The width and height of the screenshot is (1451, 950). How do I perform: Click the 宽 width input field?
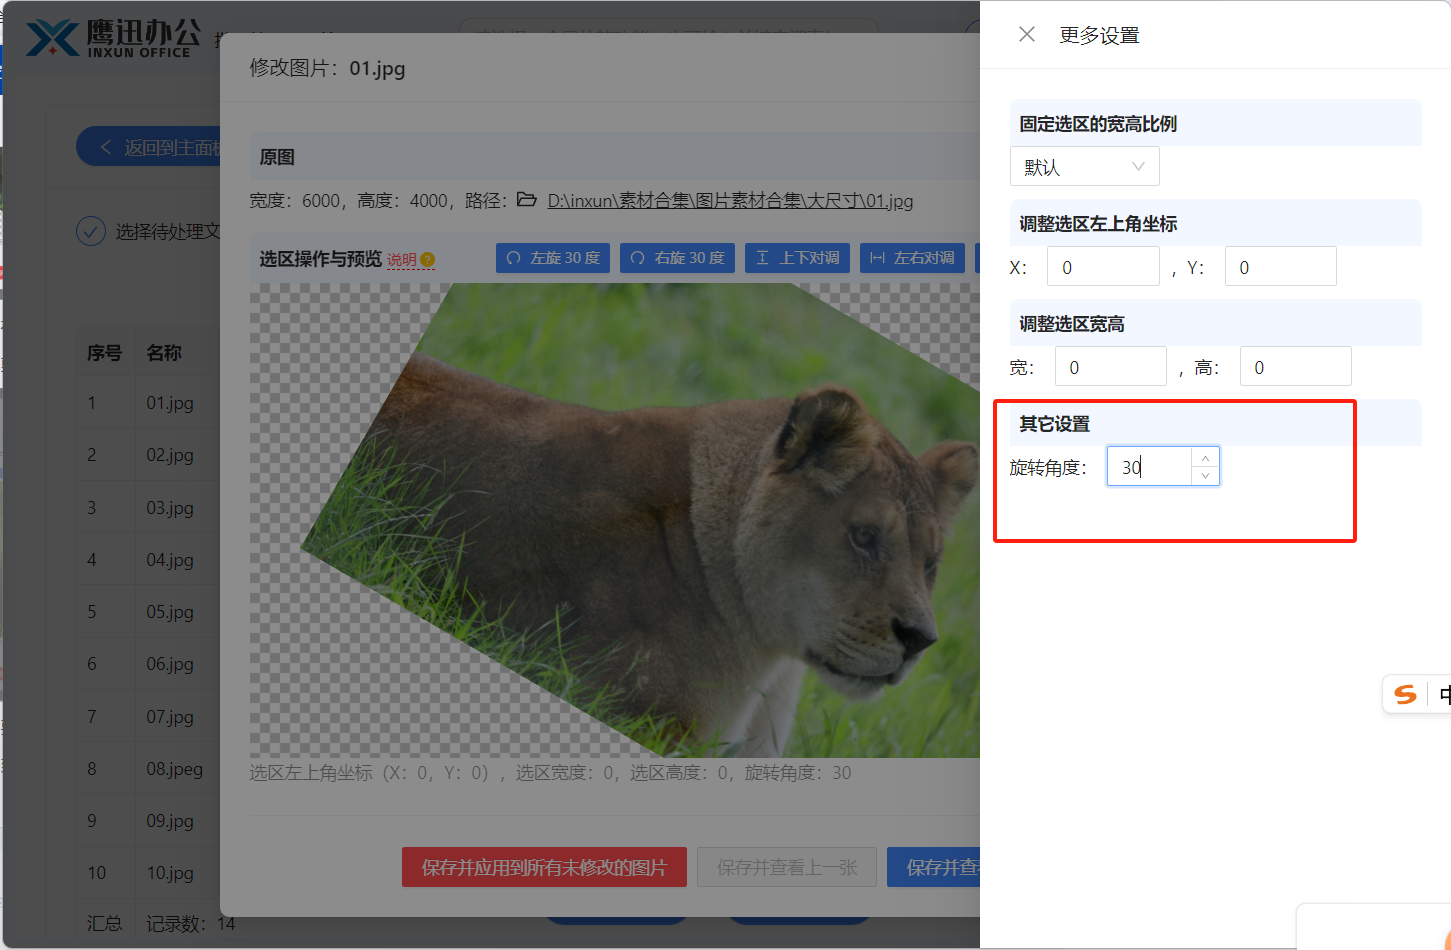1109,367
